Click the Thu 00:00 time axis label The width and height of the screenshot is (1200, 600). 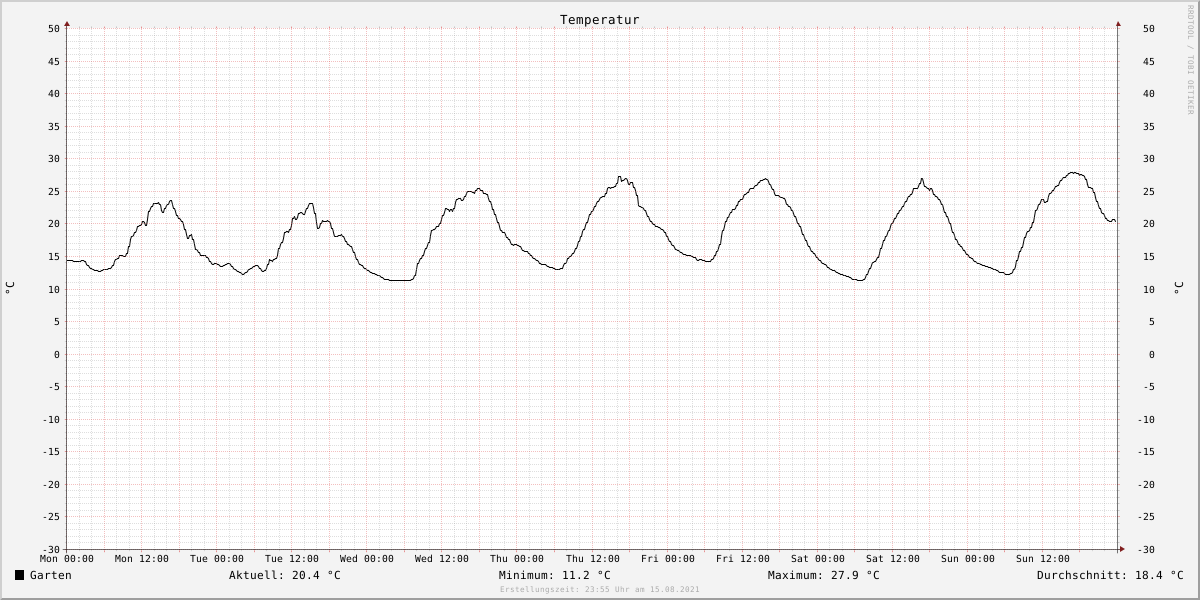[x=517, y=559]
